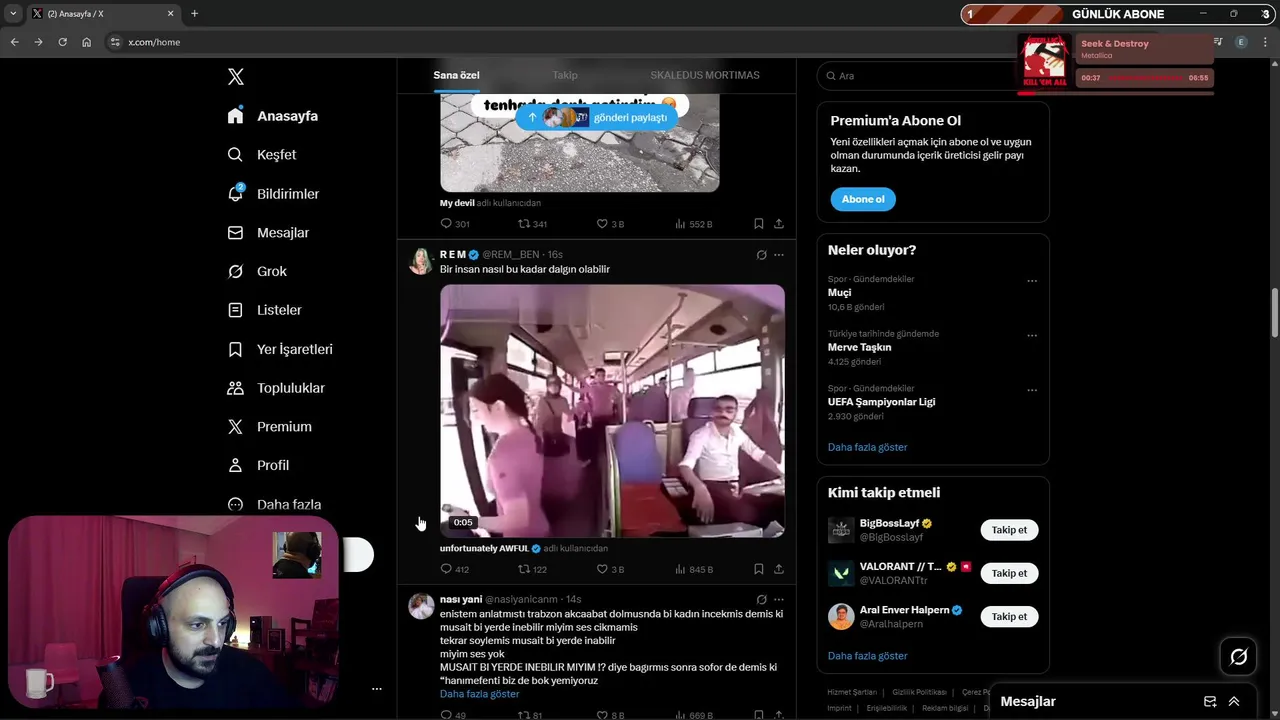Play the bus video thumbnail

[x=612, y=411]
